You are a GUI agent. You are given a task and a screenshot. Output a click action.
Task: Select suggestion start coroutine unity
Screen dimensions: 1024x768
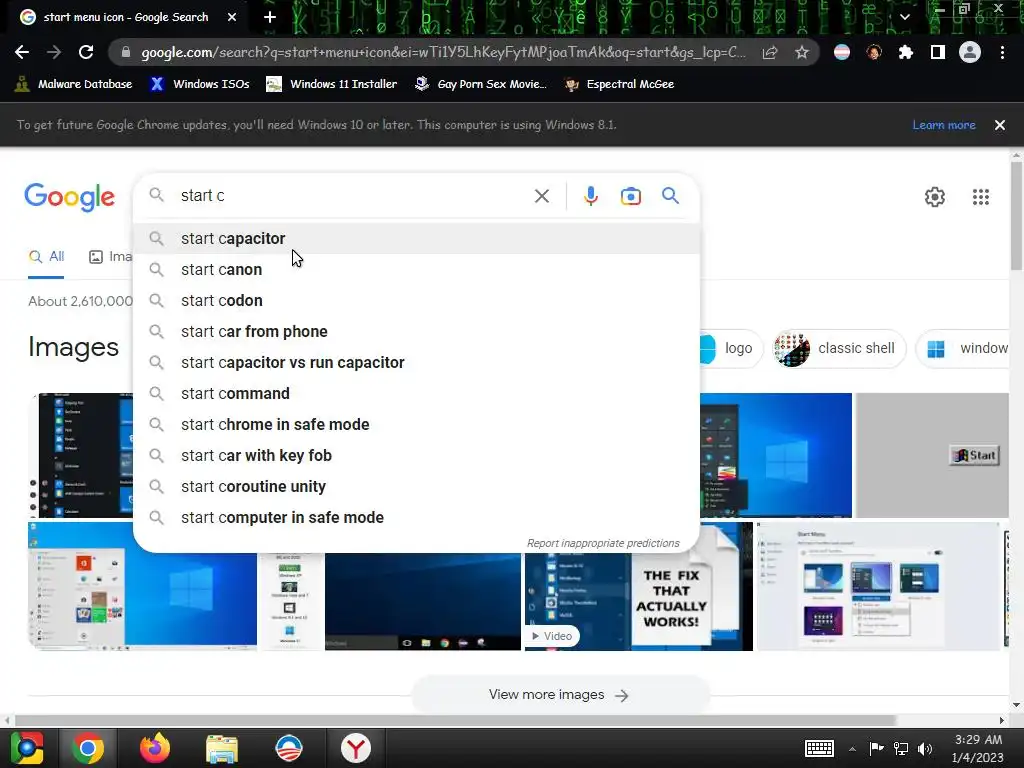pos(416,487)
